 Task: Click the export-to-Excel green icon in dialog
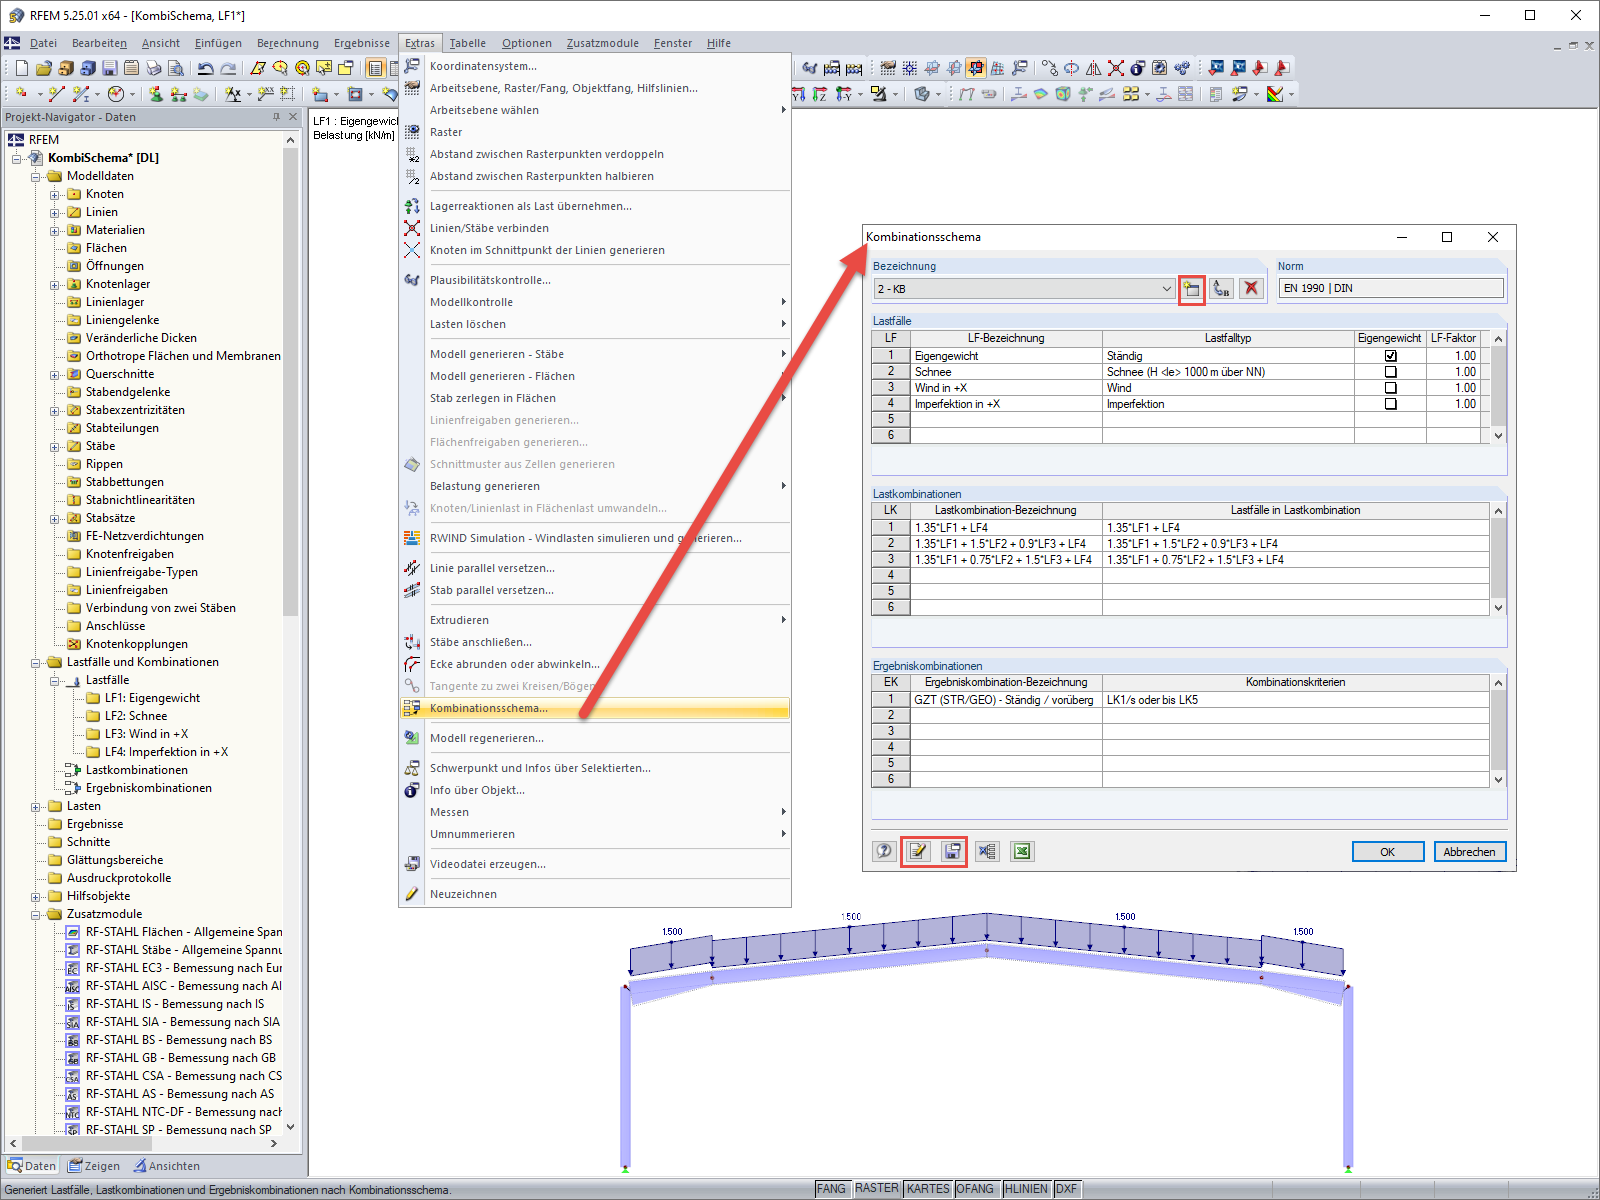click(1022, 851)
